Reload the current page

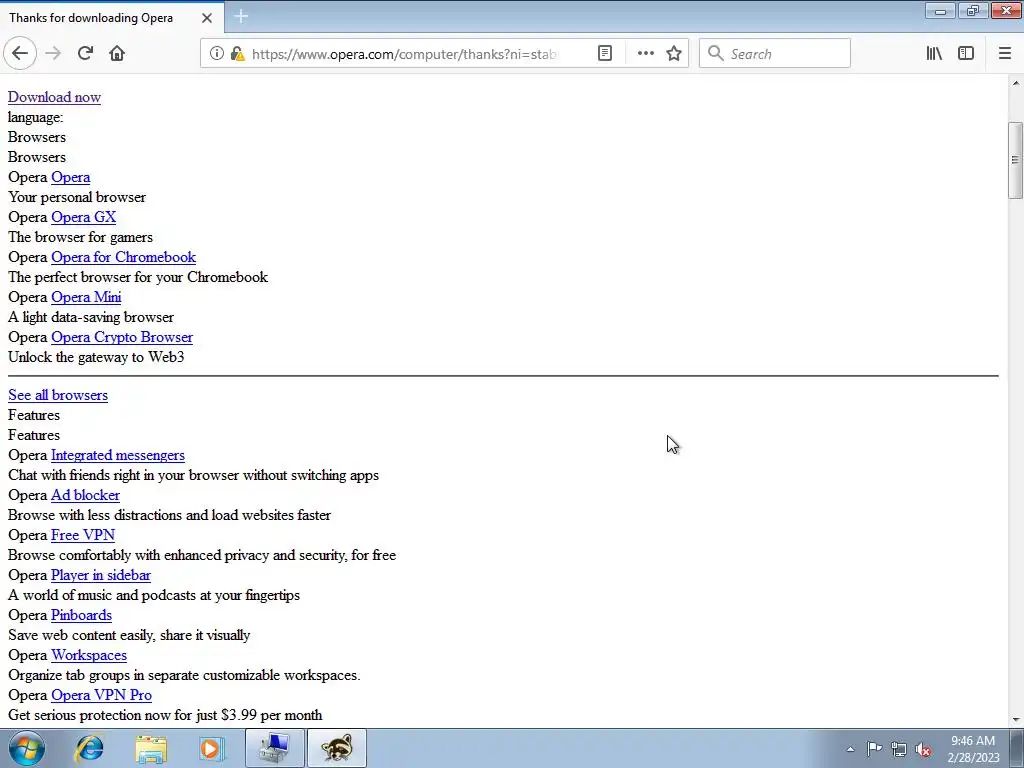[85, 54]
